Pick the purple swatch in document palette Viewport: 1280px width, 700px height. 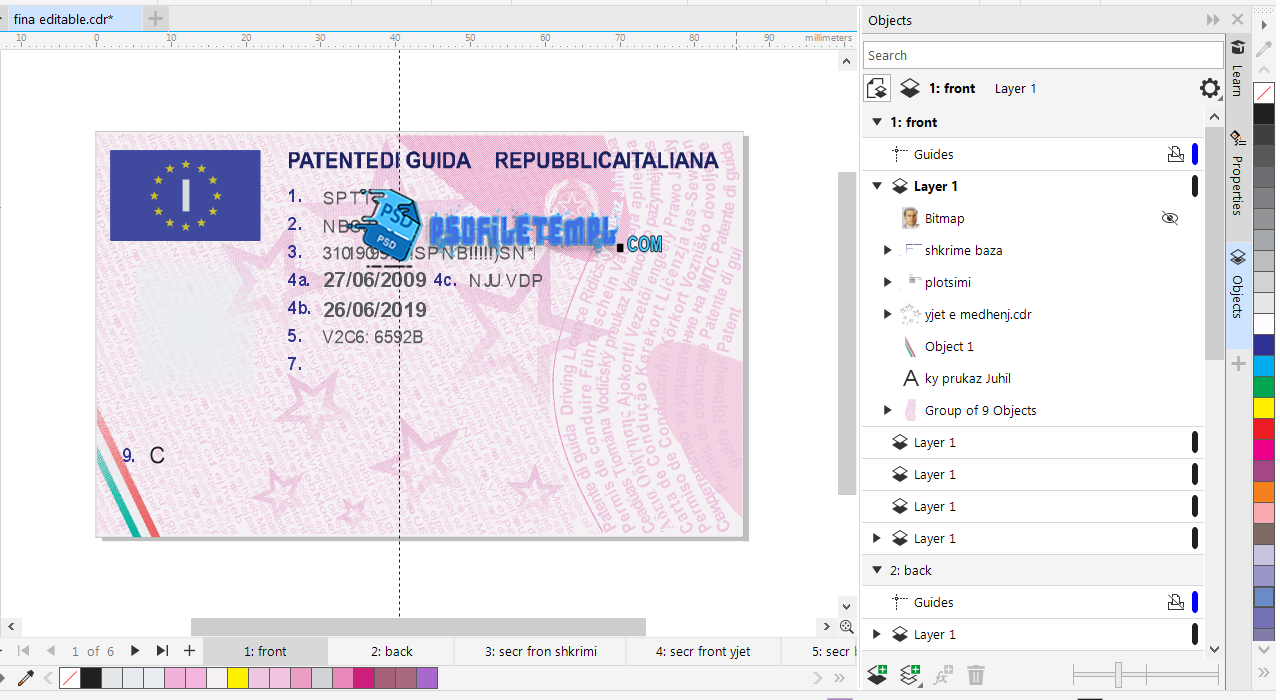427,678
